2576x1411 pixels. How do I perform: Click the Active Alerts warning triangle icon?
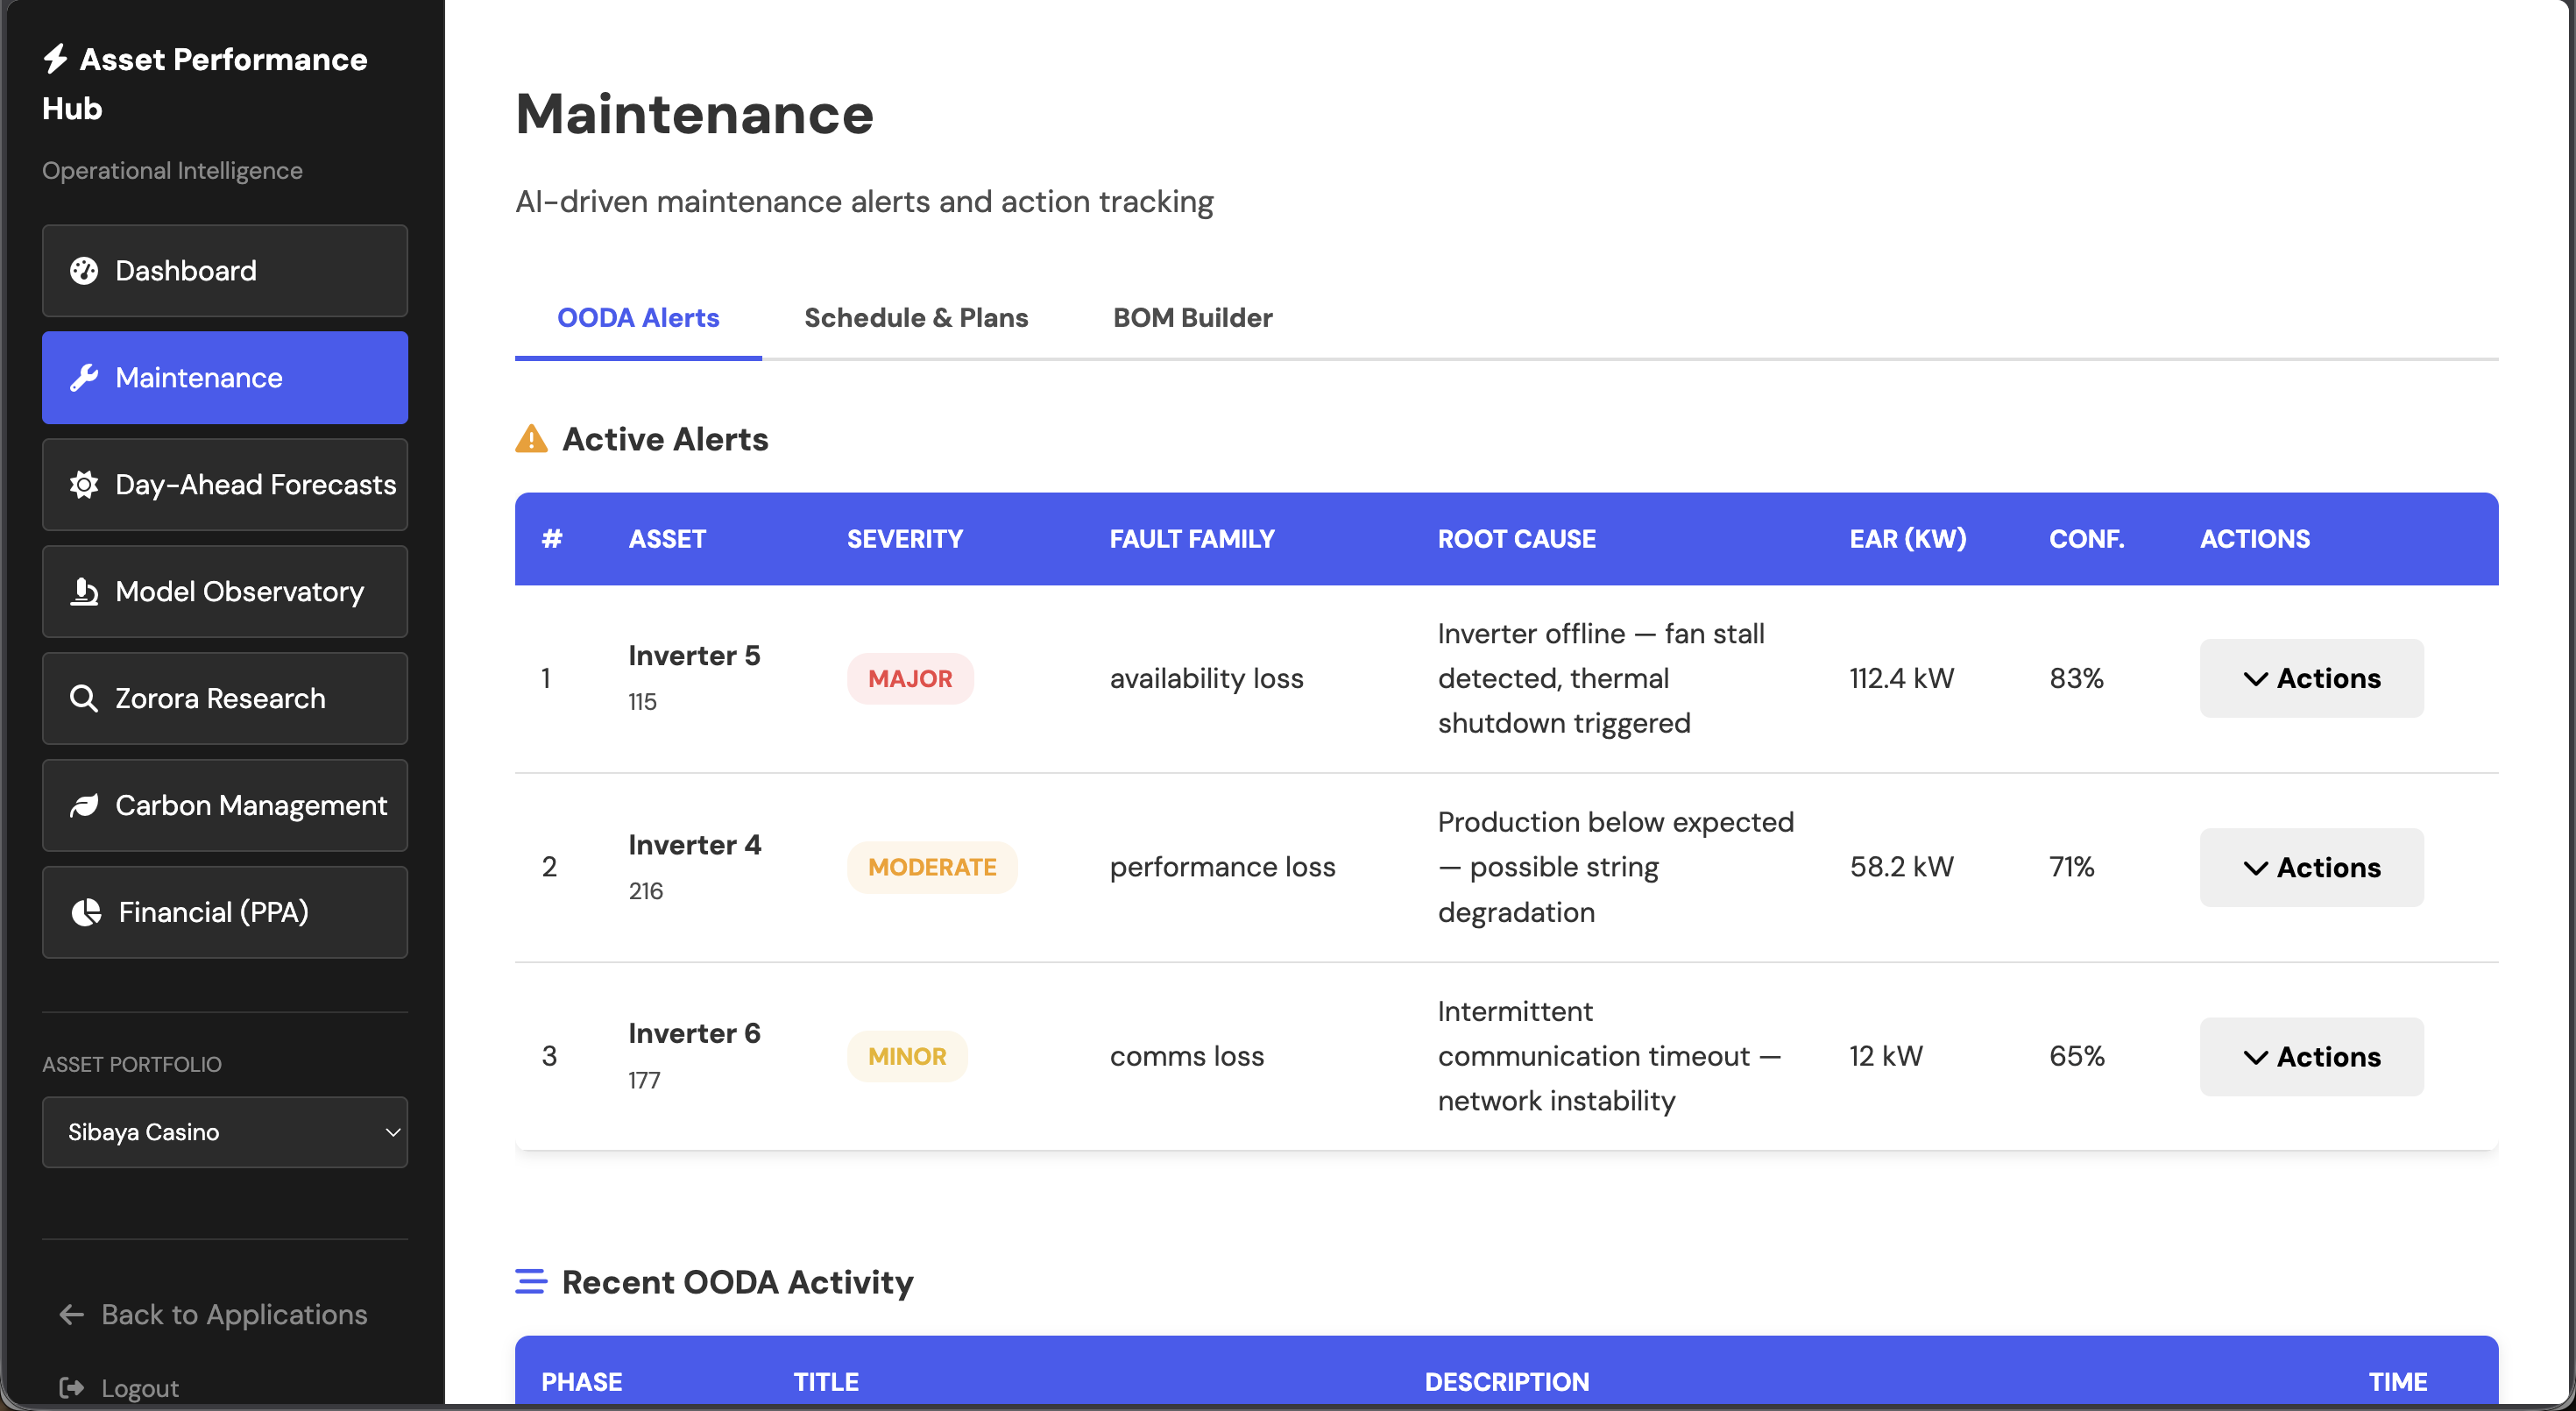pos(531,439)
